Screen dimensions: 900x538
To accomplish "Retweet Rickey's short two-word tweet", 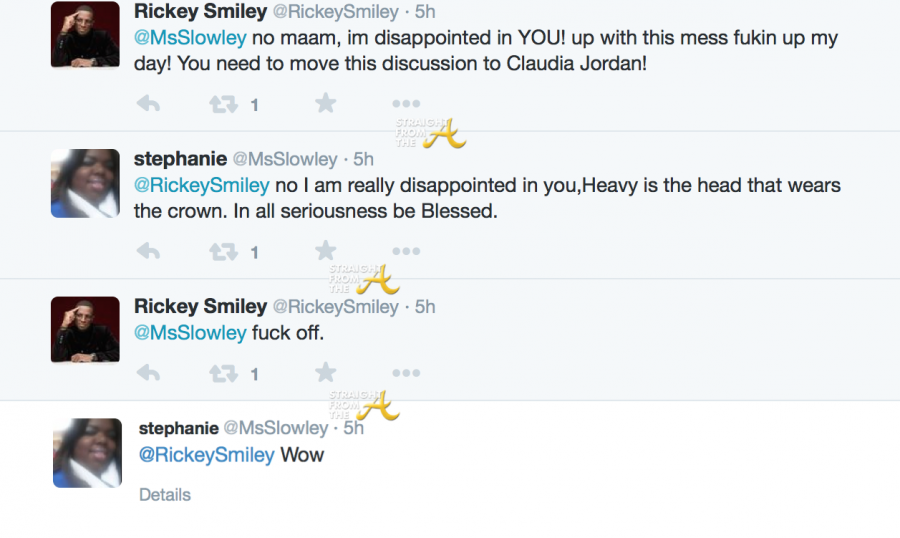I will [x=224, y=374].
